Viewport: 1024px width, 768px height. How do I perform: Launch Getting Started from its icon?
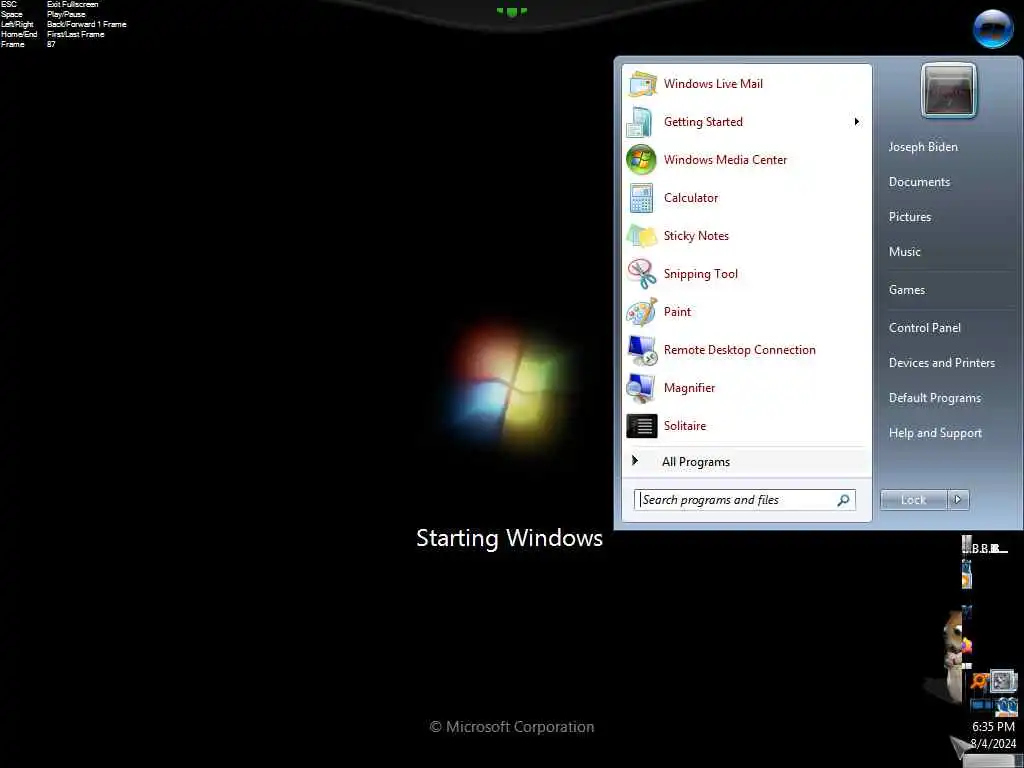point(640,122)
